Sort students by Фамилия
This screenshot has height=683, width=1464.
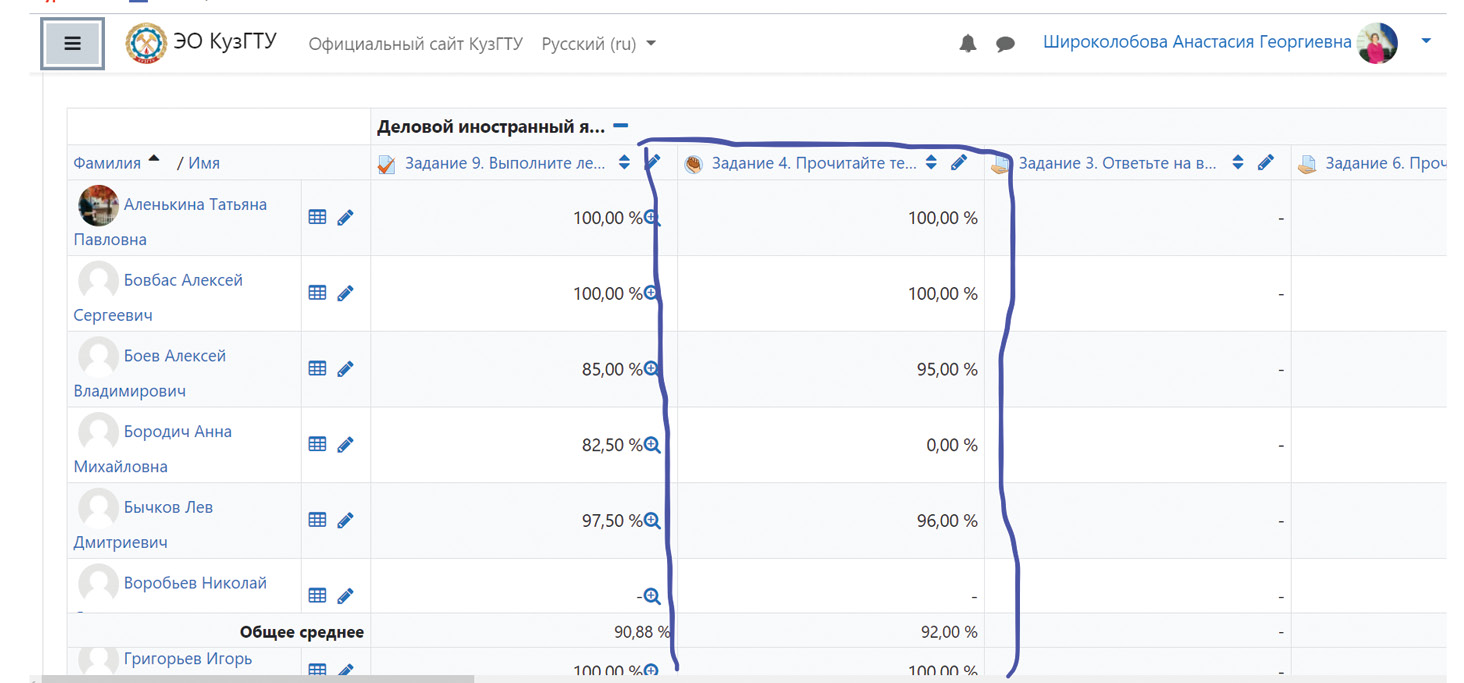(106, 163)
